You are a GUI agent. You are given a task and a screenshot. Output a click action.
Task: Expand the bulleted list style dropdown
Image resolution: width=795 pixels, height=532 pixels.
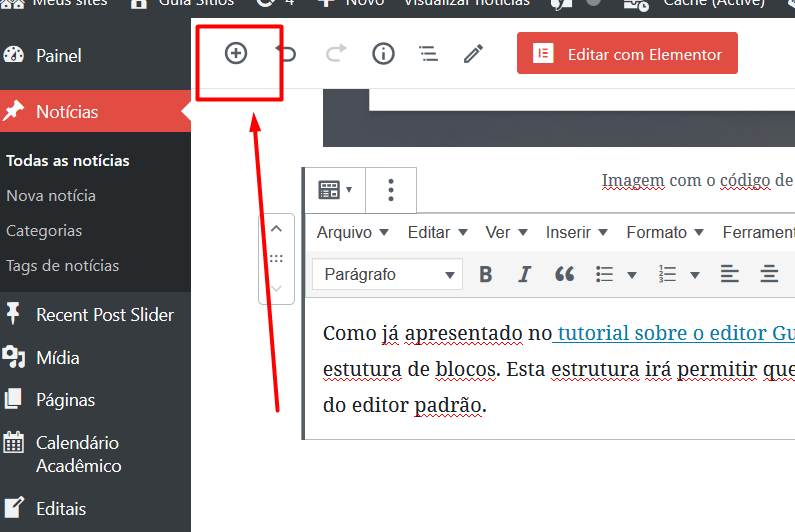click(x=631, y=274)
